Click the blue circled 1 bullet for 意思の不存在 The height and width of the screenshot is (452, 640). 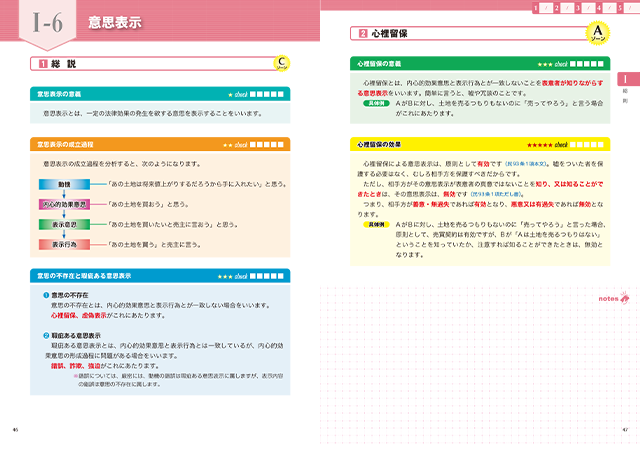(x=46, y=295)
